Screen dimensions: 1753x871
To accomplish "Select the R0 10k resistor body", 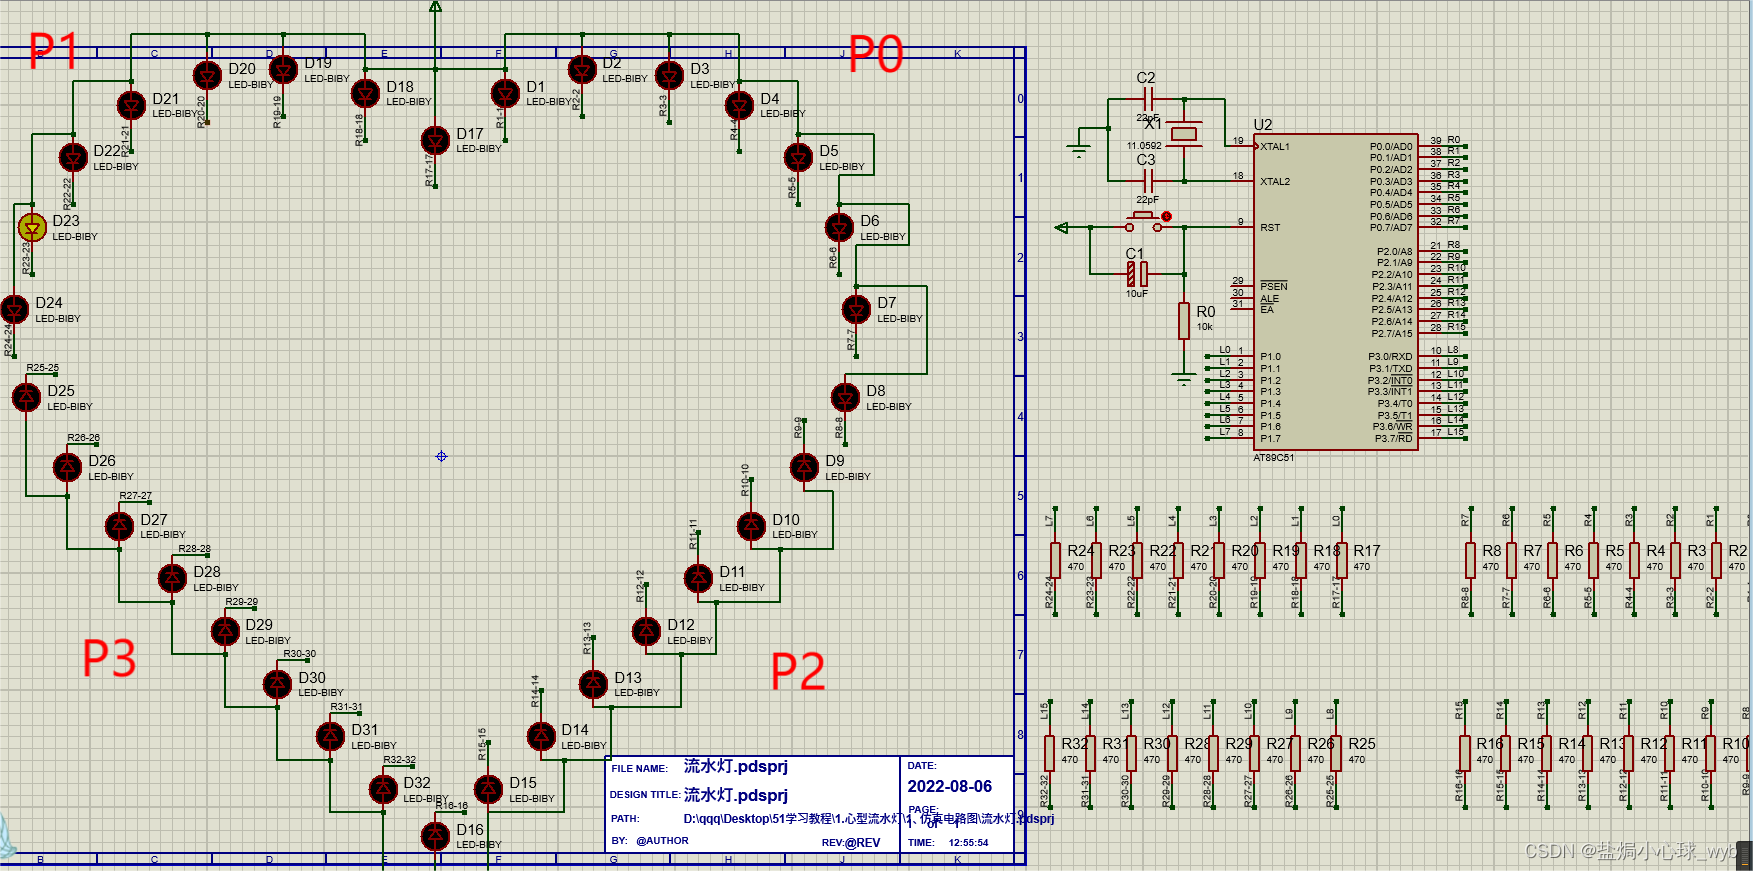I will pos(1184,321).
